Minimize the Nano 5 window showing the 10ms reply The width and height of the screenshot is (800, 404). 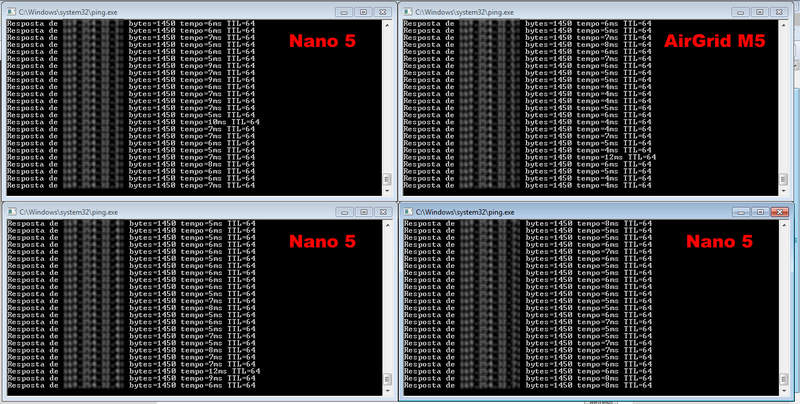(x=344, y=12)
